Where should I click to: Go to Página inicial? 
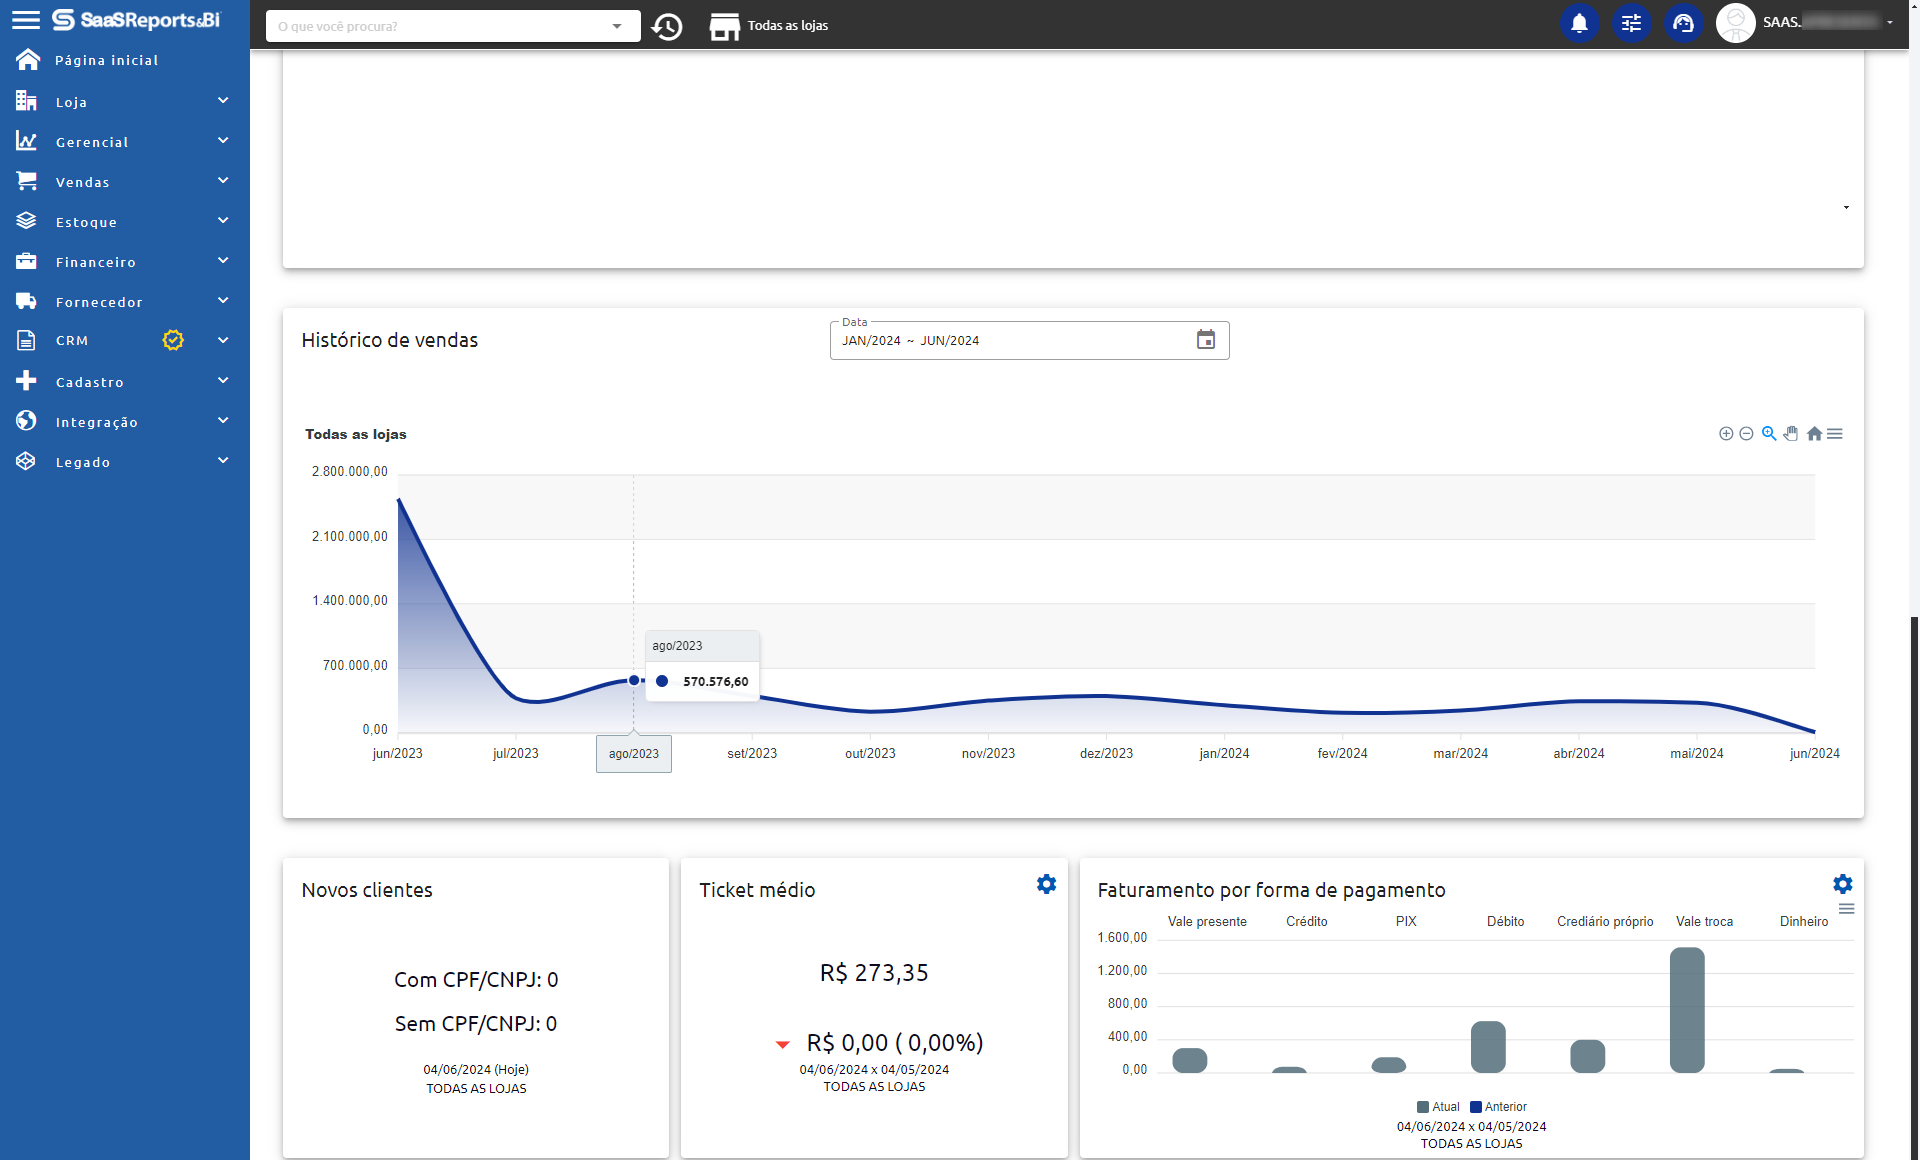point(125,60)
